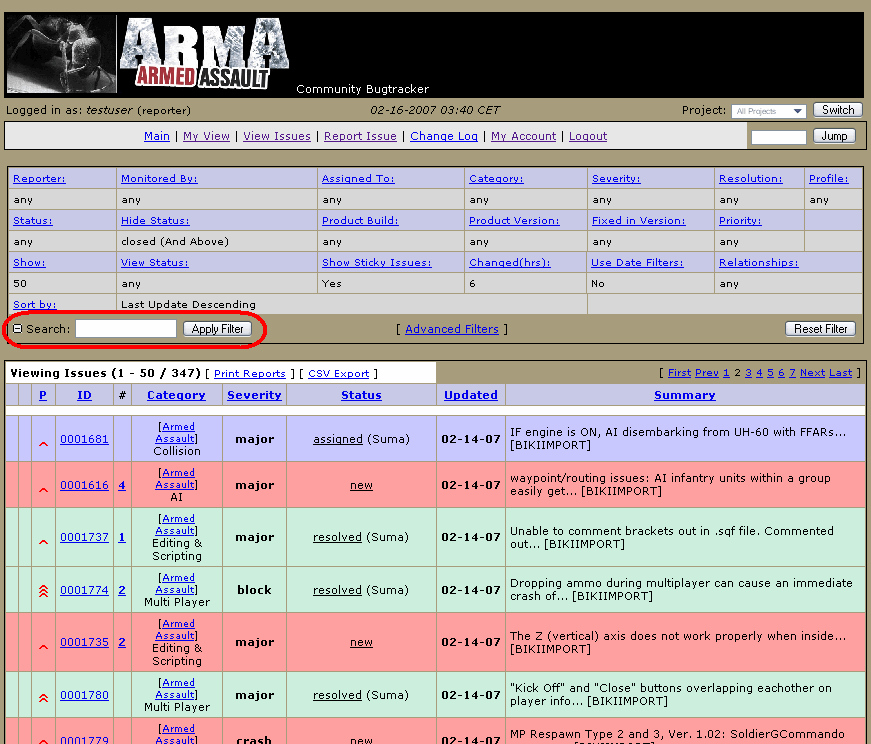Sort issues by Updated column header

(x=471, y=395)
